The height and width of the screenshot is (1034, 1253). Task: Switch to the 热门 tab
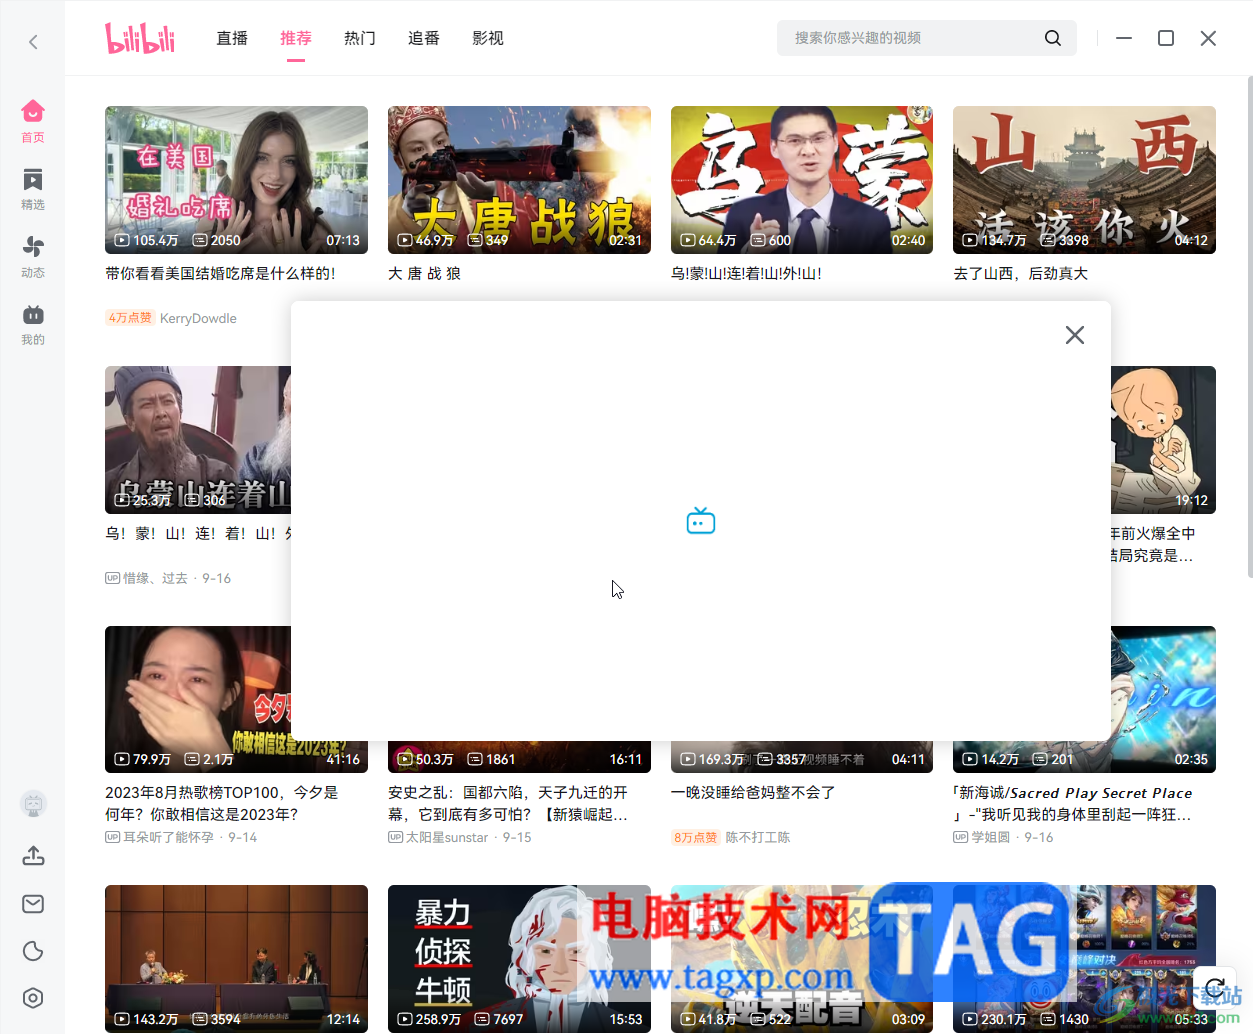[x=360, y=38]
